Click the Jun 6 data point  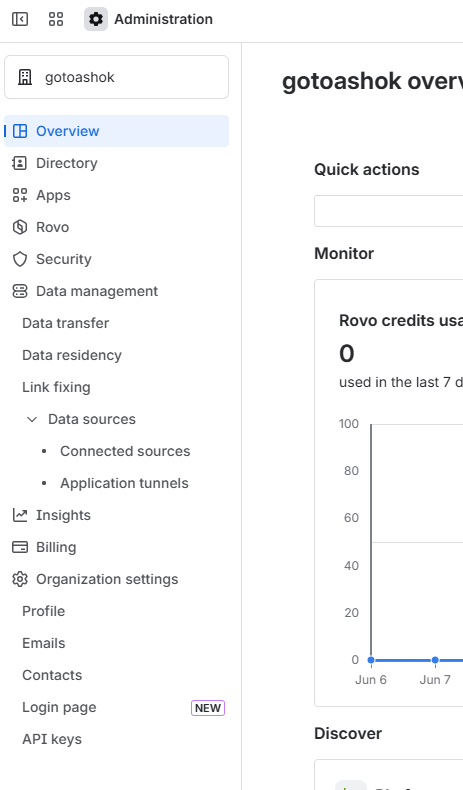371,660
